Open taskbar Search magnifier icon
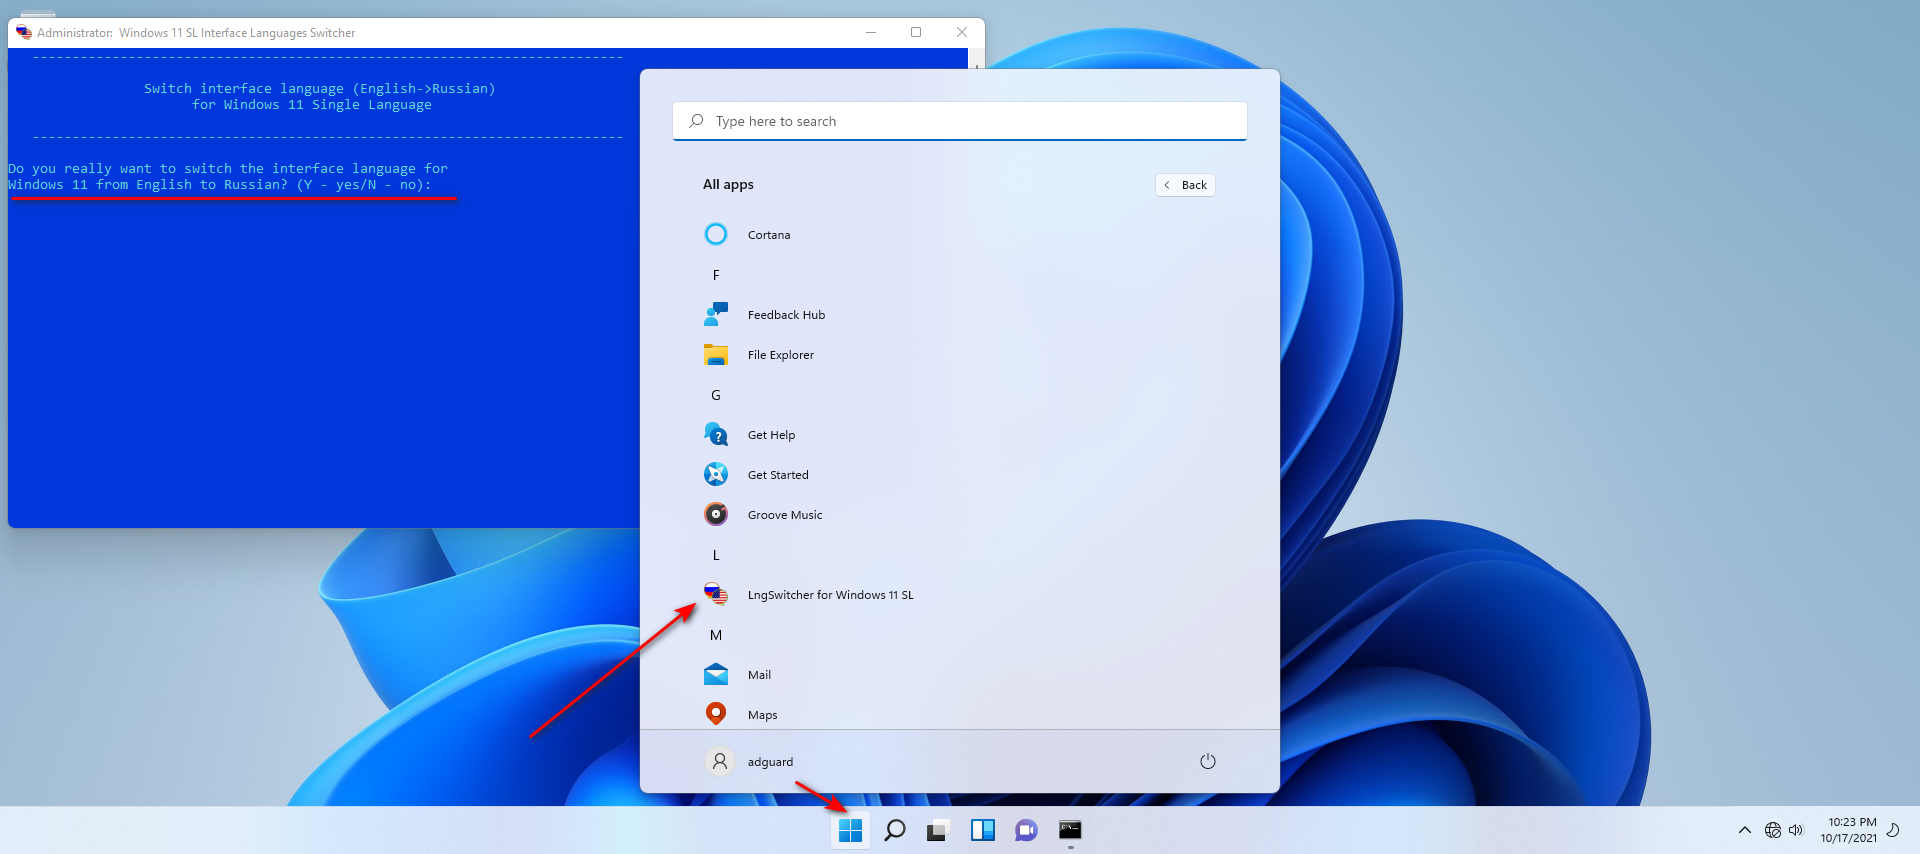Viewport: 1920px width, 854px height. (895, 830)
